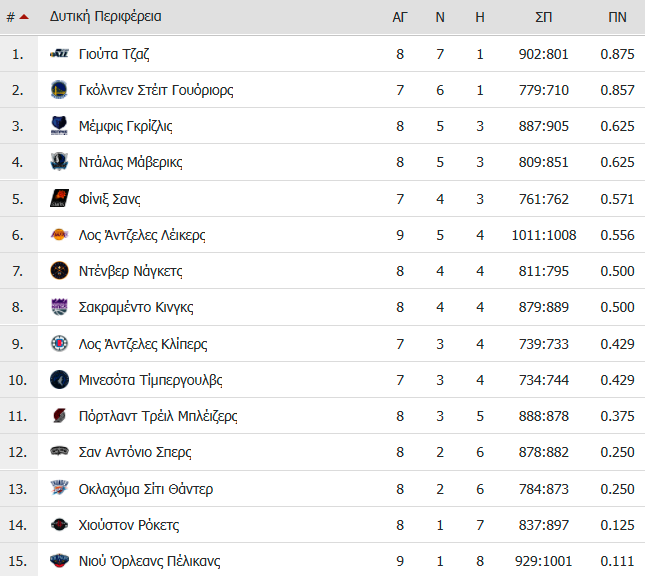Click the Minnesota Timberwolves logo icon
Image resolution: width=645 pixels, height=576 pixels.
coord(59,379)
